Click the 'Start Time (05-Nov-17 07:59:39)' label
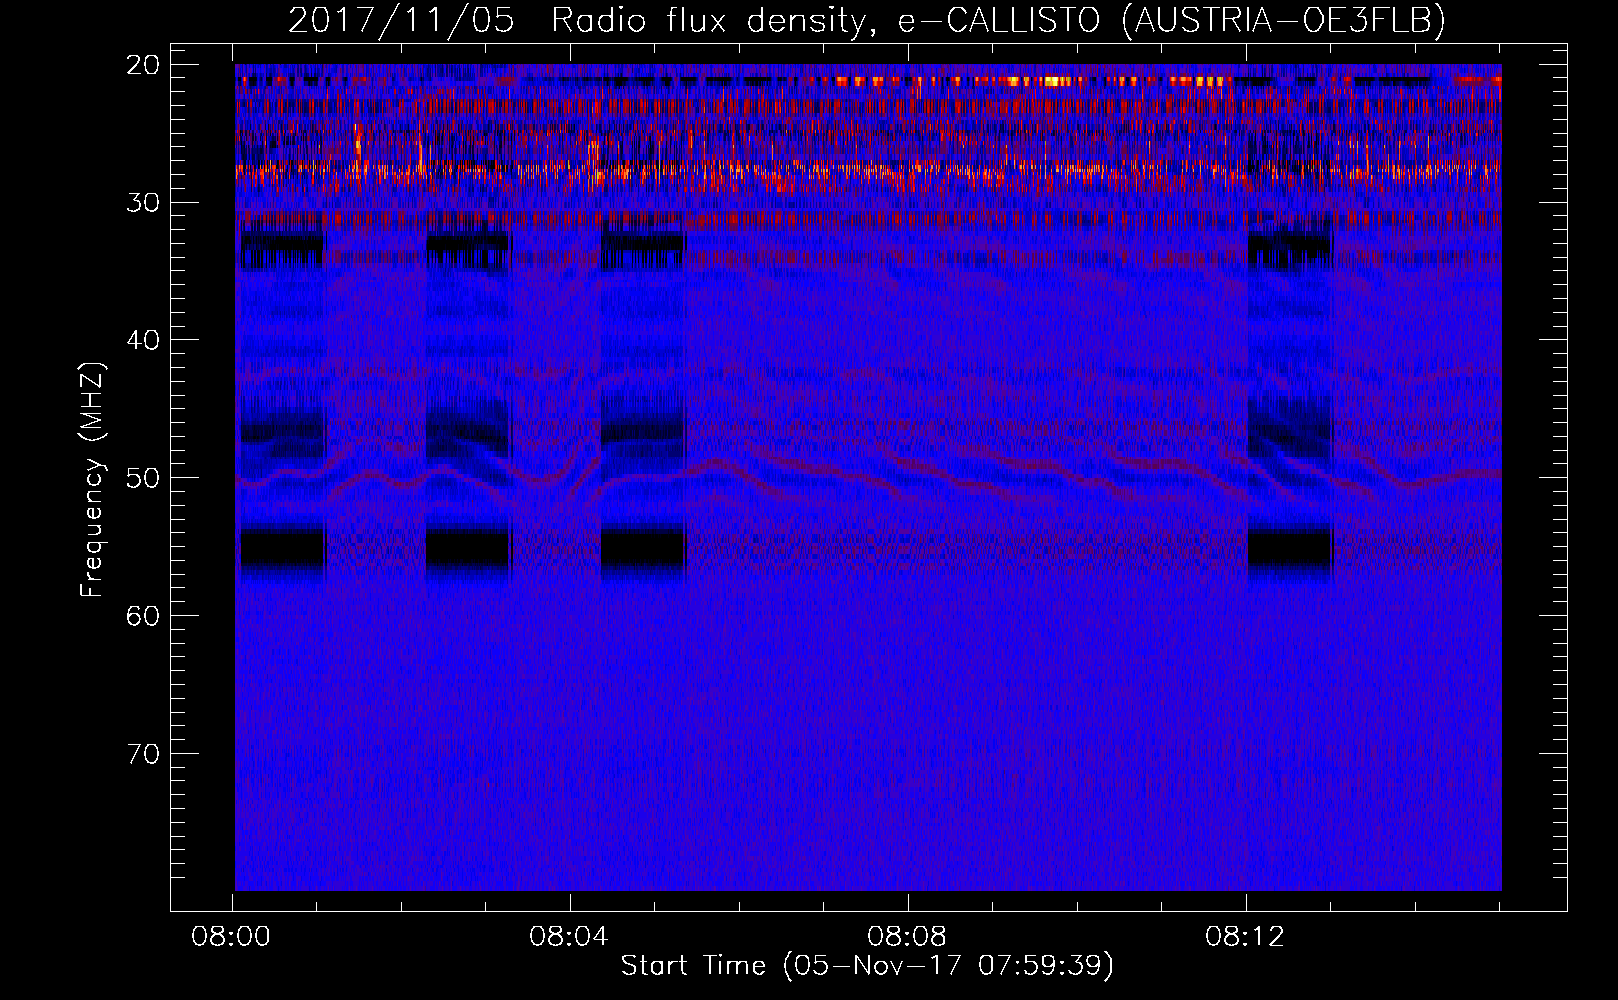 [867, 966]
